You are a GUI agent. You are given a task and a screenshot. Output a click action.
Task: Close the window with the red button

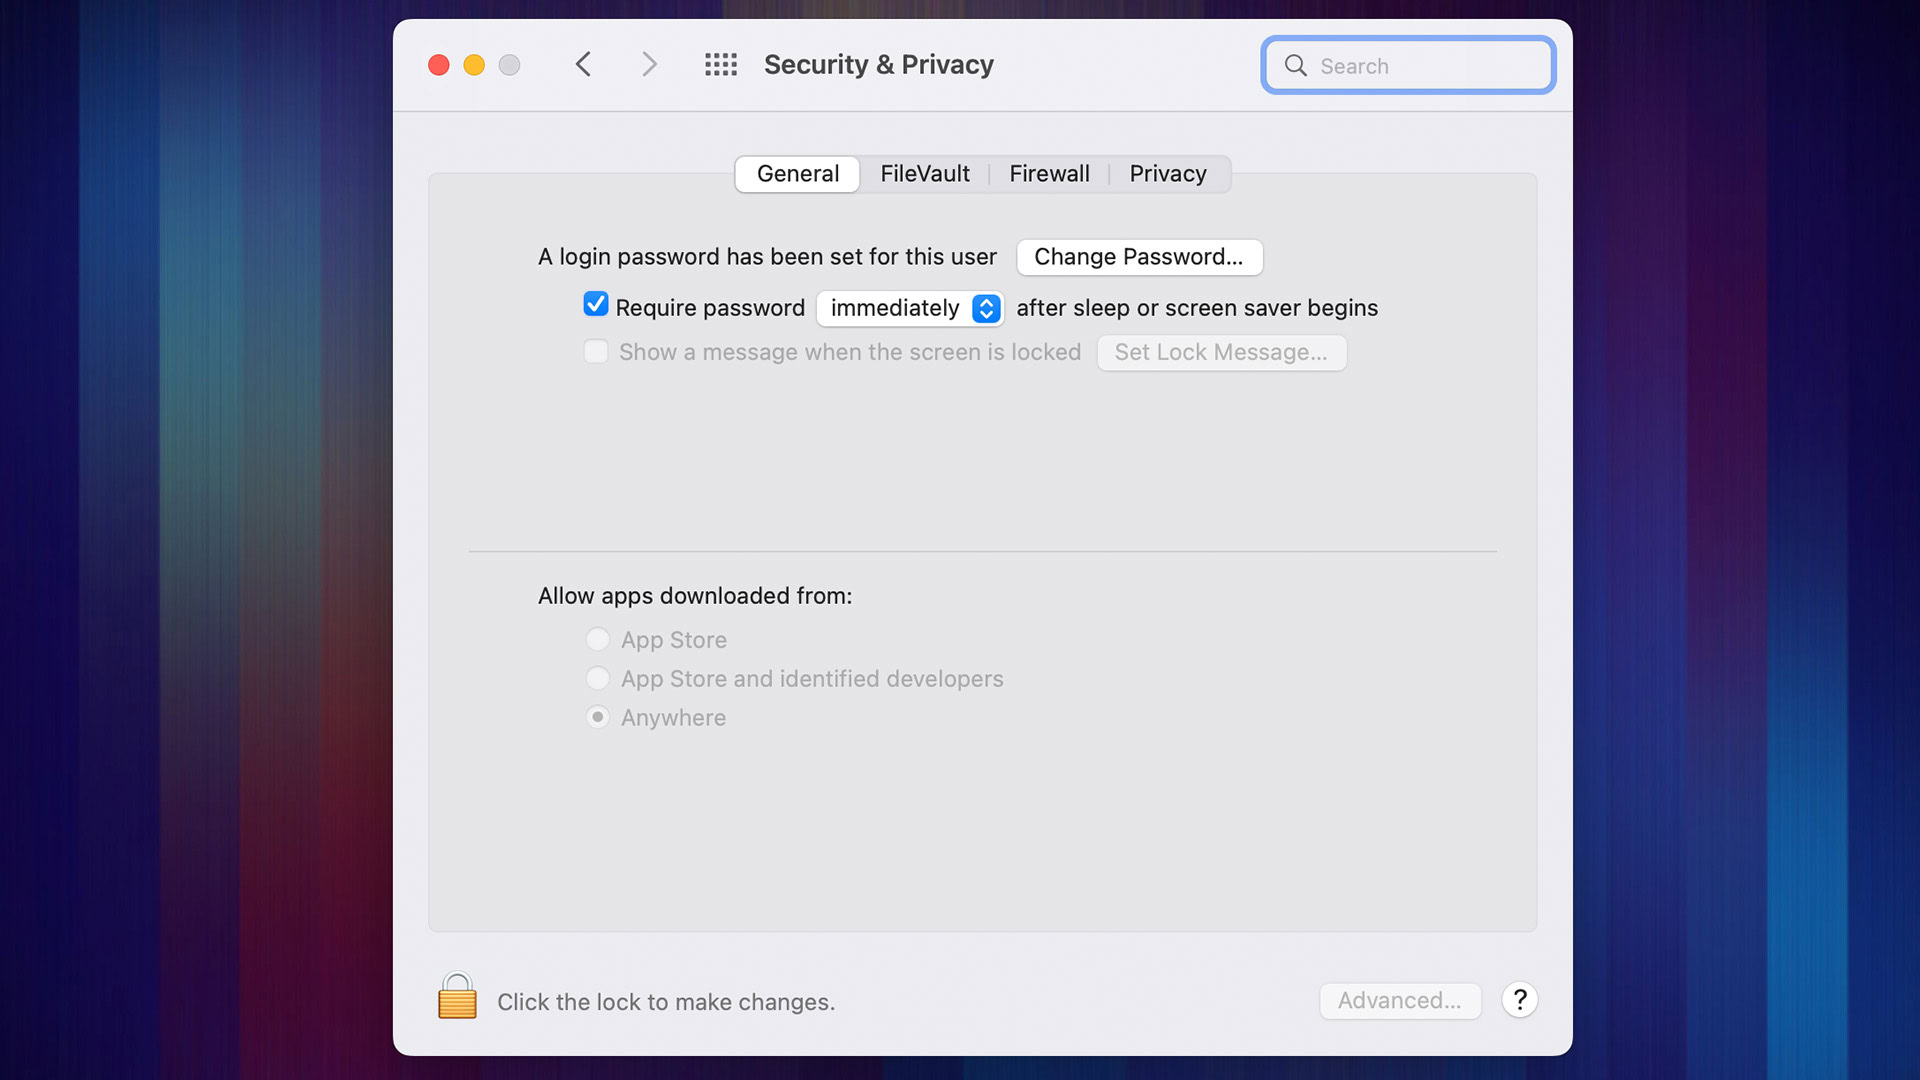[x=438, y=65]
